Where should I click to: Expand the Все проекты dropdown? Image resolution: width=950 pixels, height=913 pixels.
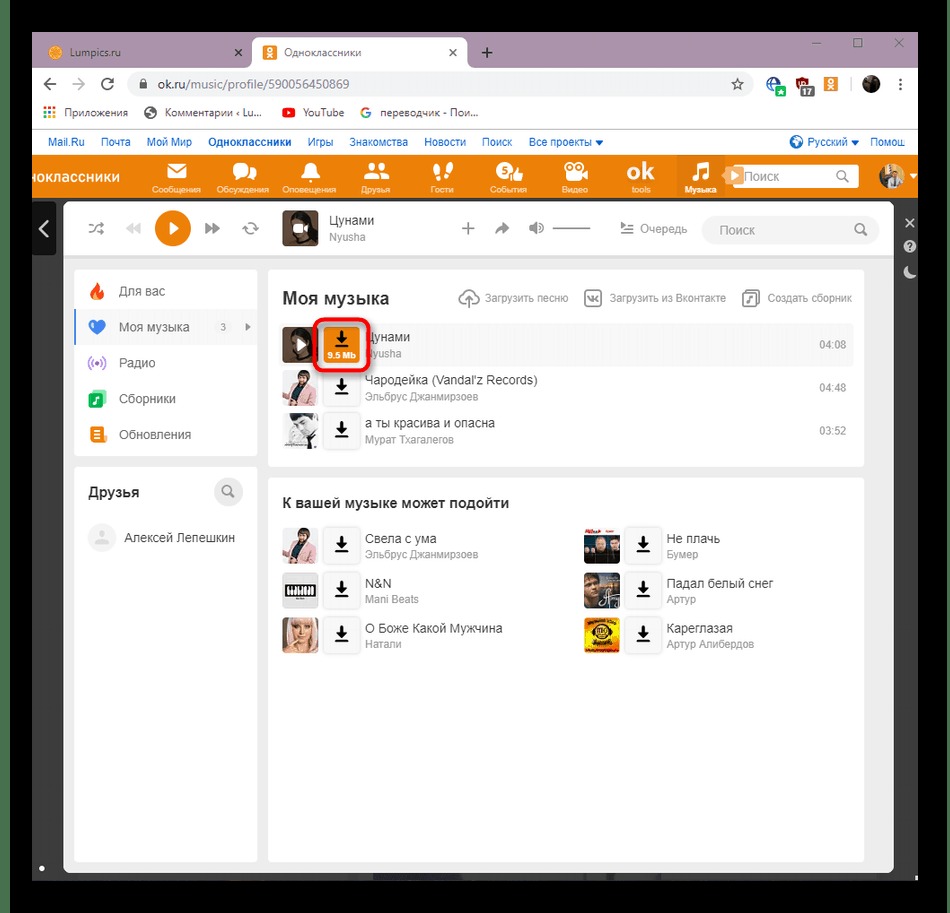pyautogui.click(x=566, y=142)
